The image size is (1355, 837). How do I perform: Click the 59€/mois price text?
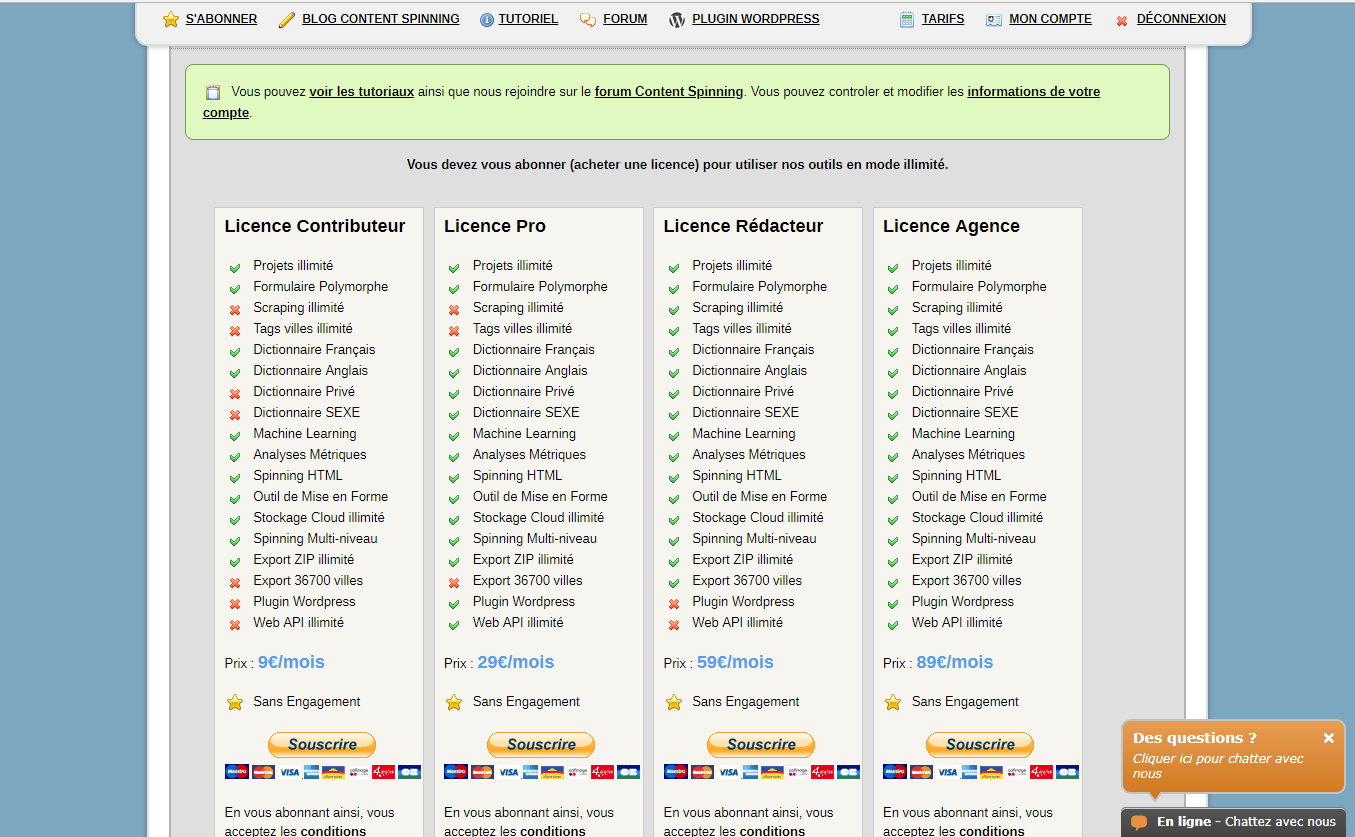[735, 662]
